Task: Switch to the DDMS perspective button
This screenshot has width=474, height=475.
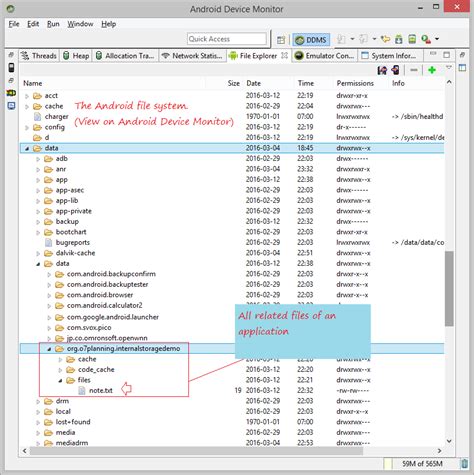Action: (x=311, y=40)
